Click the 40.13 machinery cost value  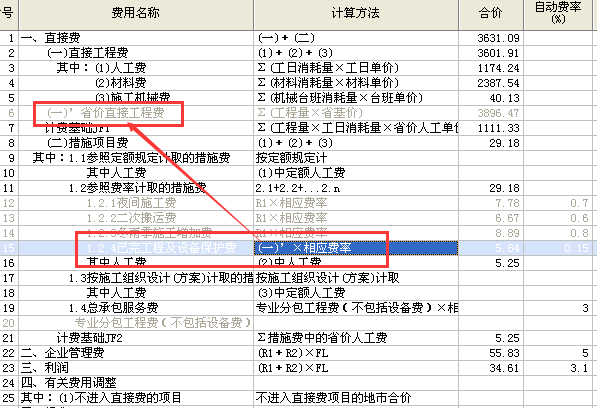504,98
